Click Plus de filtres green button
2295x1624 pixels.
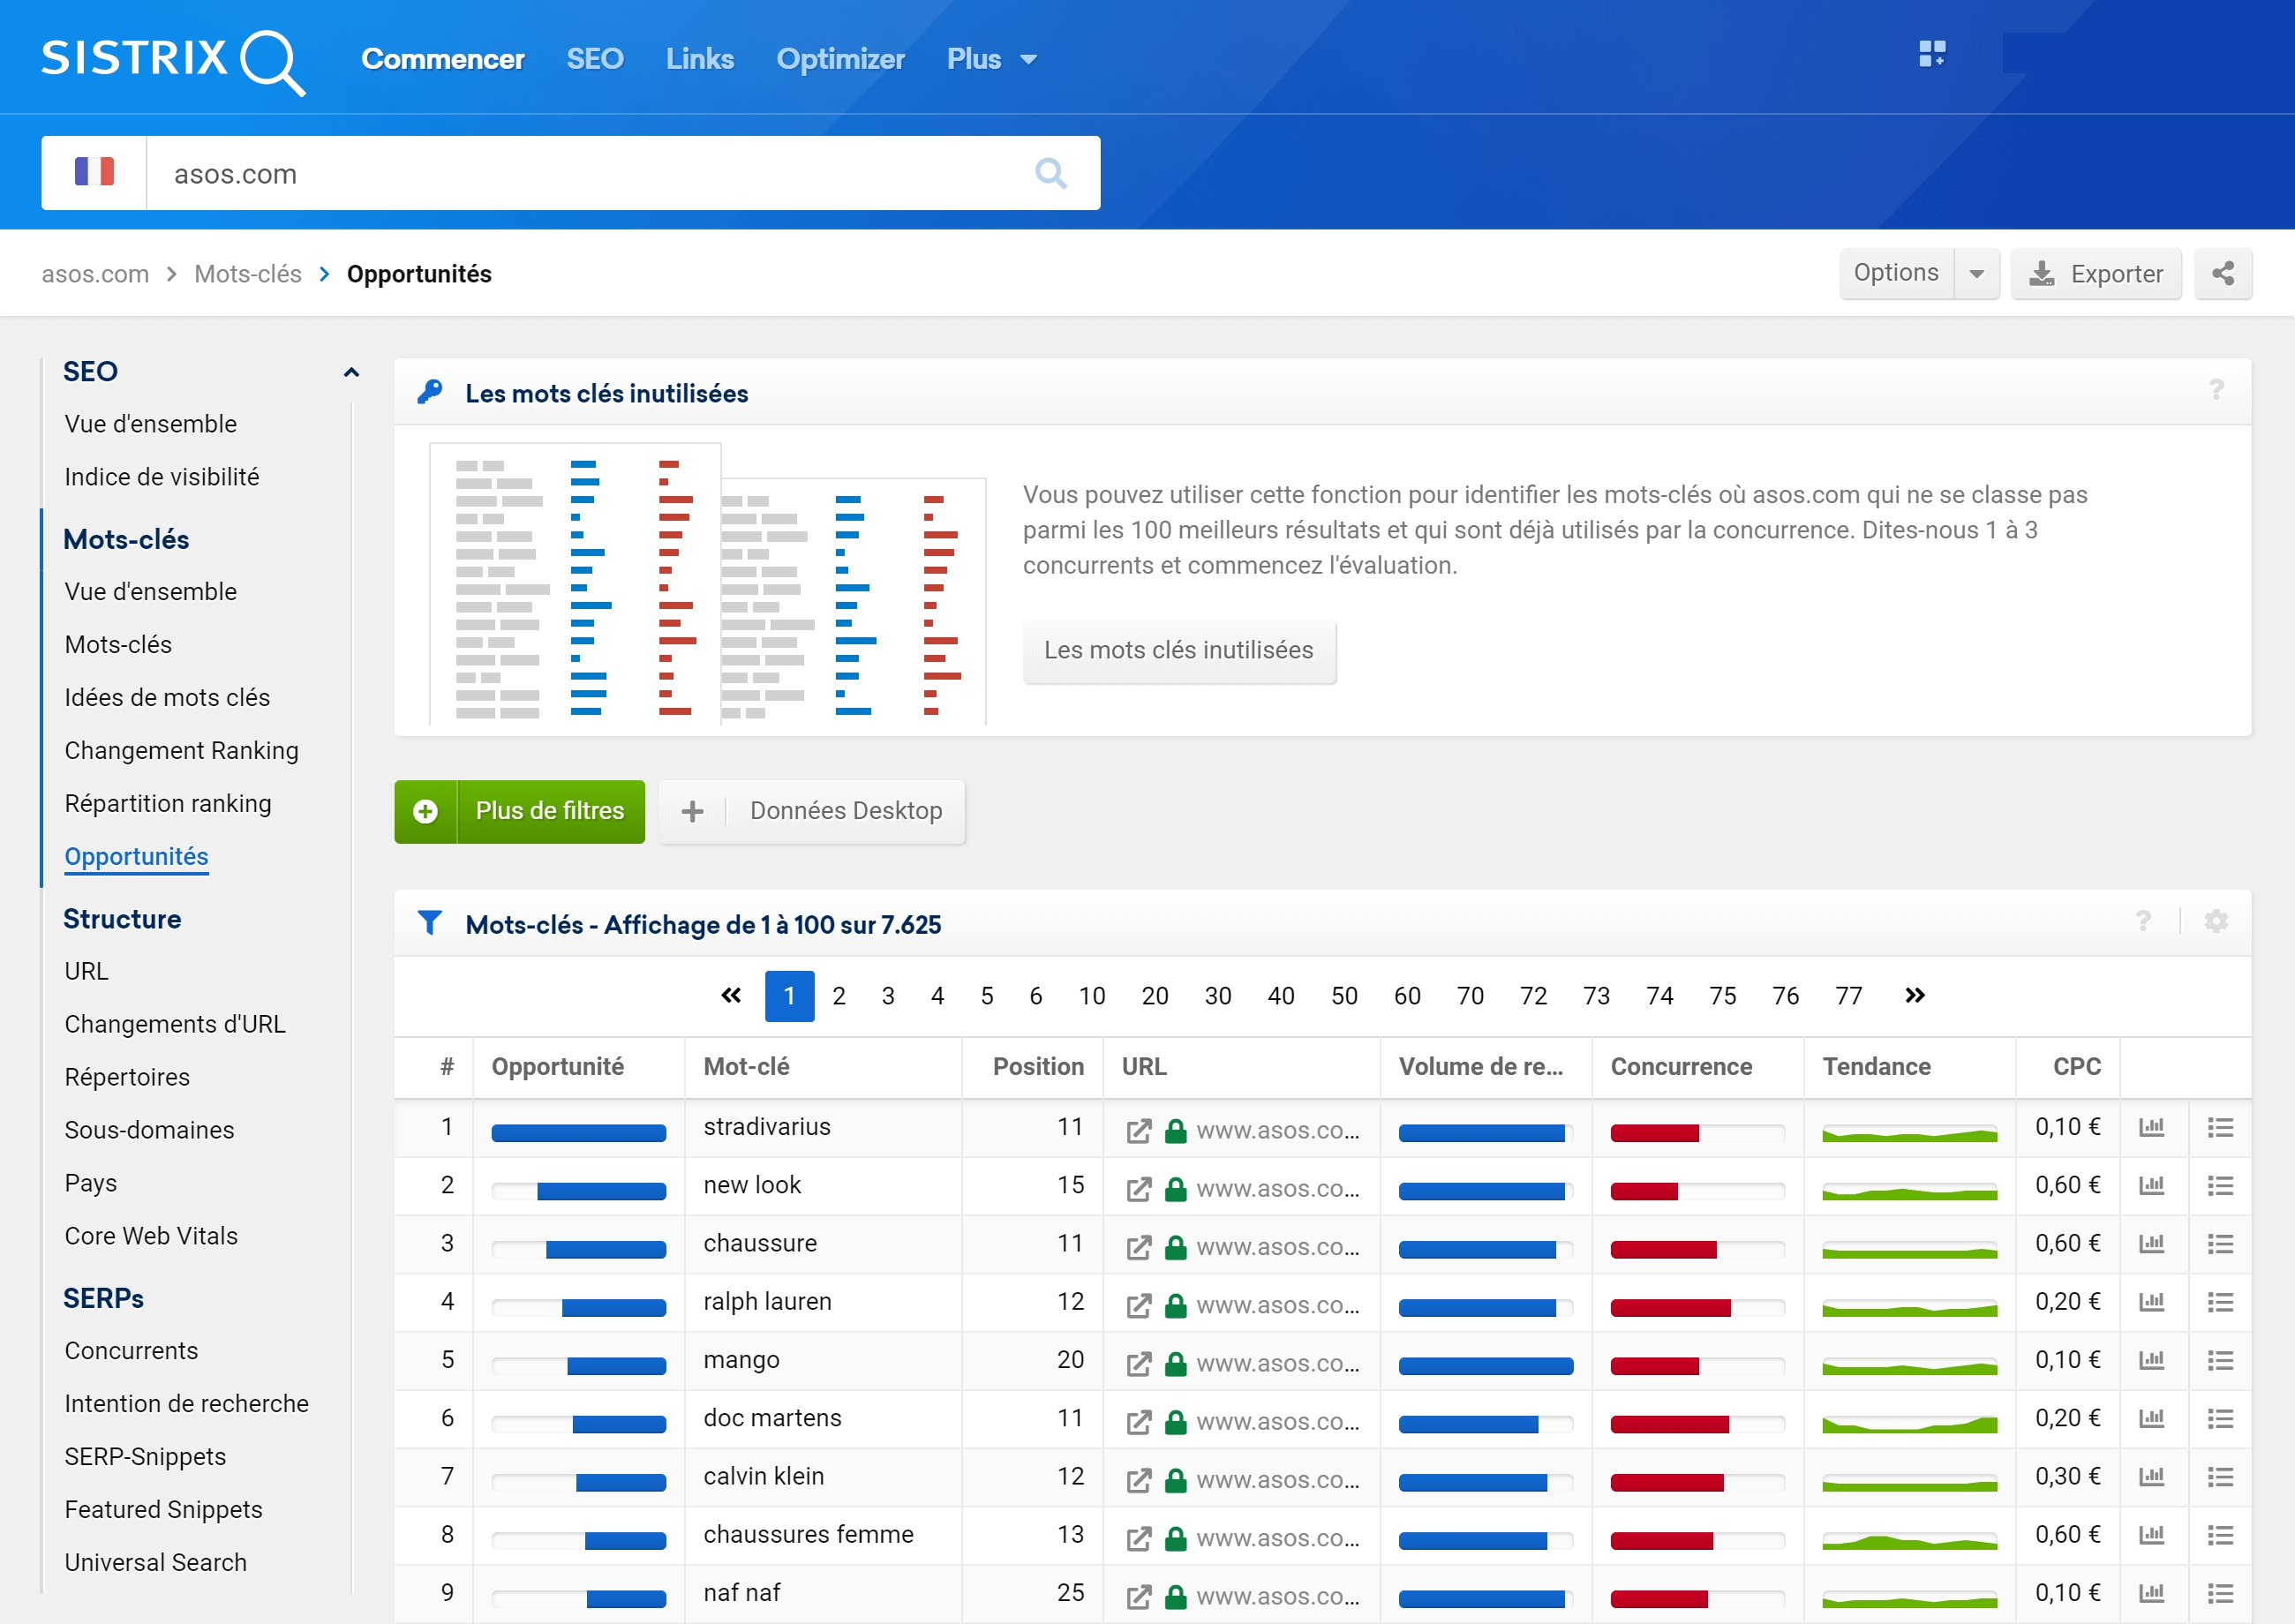pyautogui.click(x=519, y=811)
